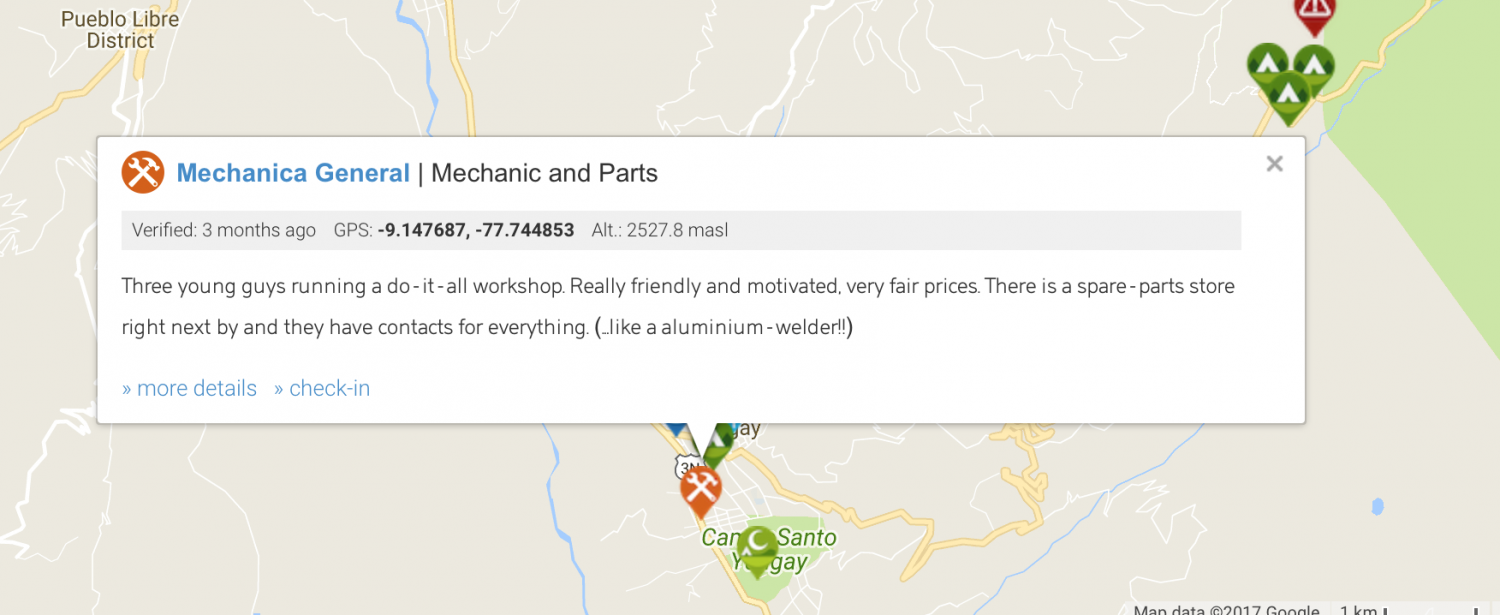Image resolution: width=1500 pixels, height=615 pixels.
Task: Select the upper-left green tent campsite marker
Action: (1266, 64)
